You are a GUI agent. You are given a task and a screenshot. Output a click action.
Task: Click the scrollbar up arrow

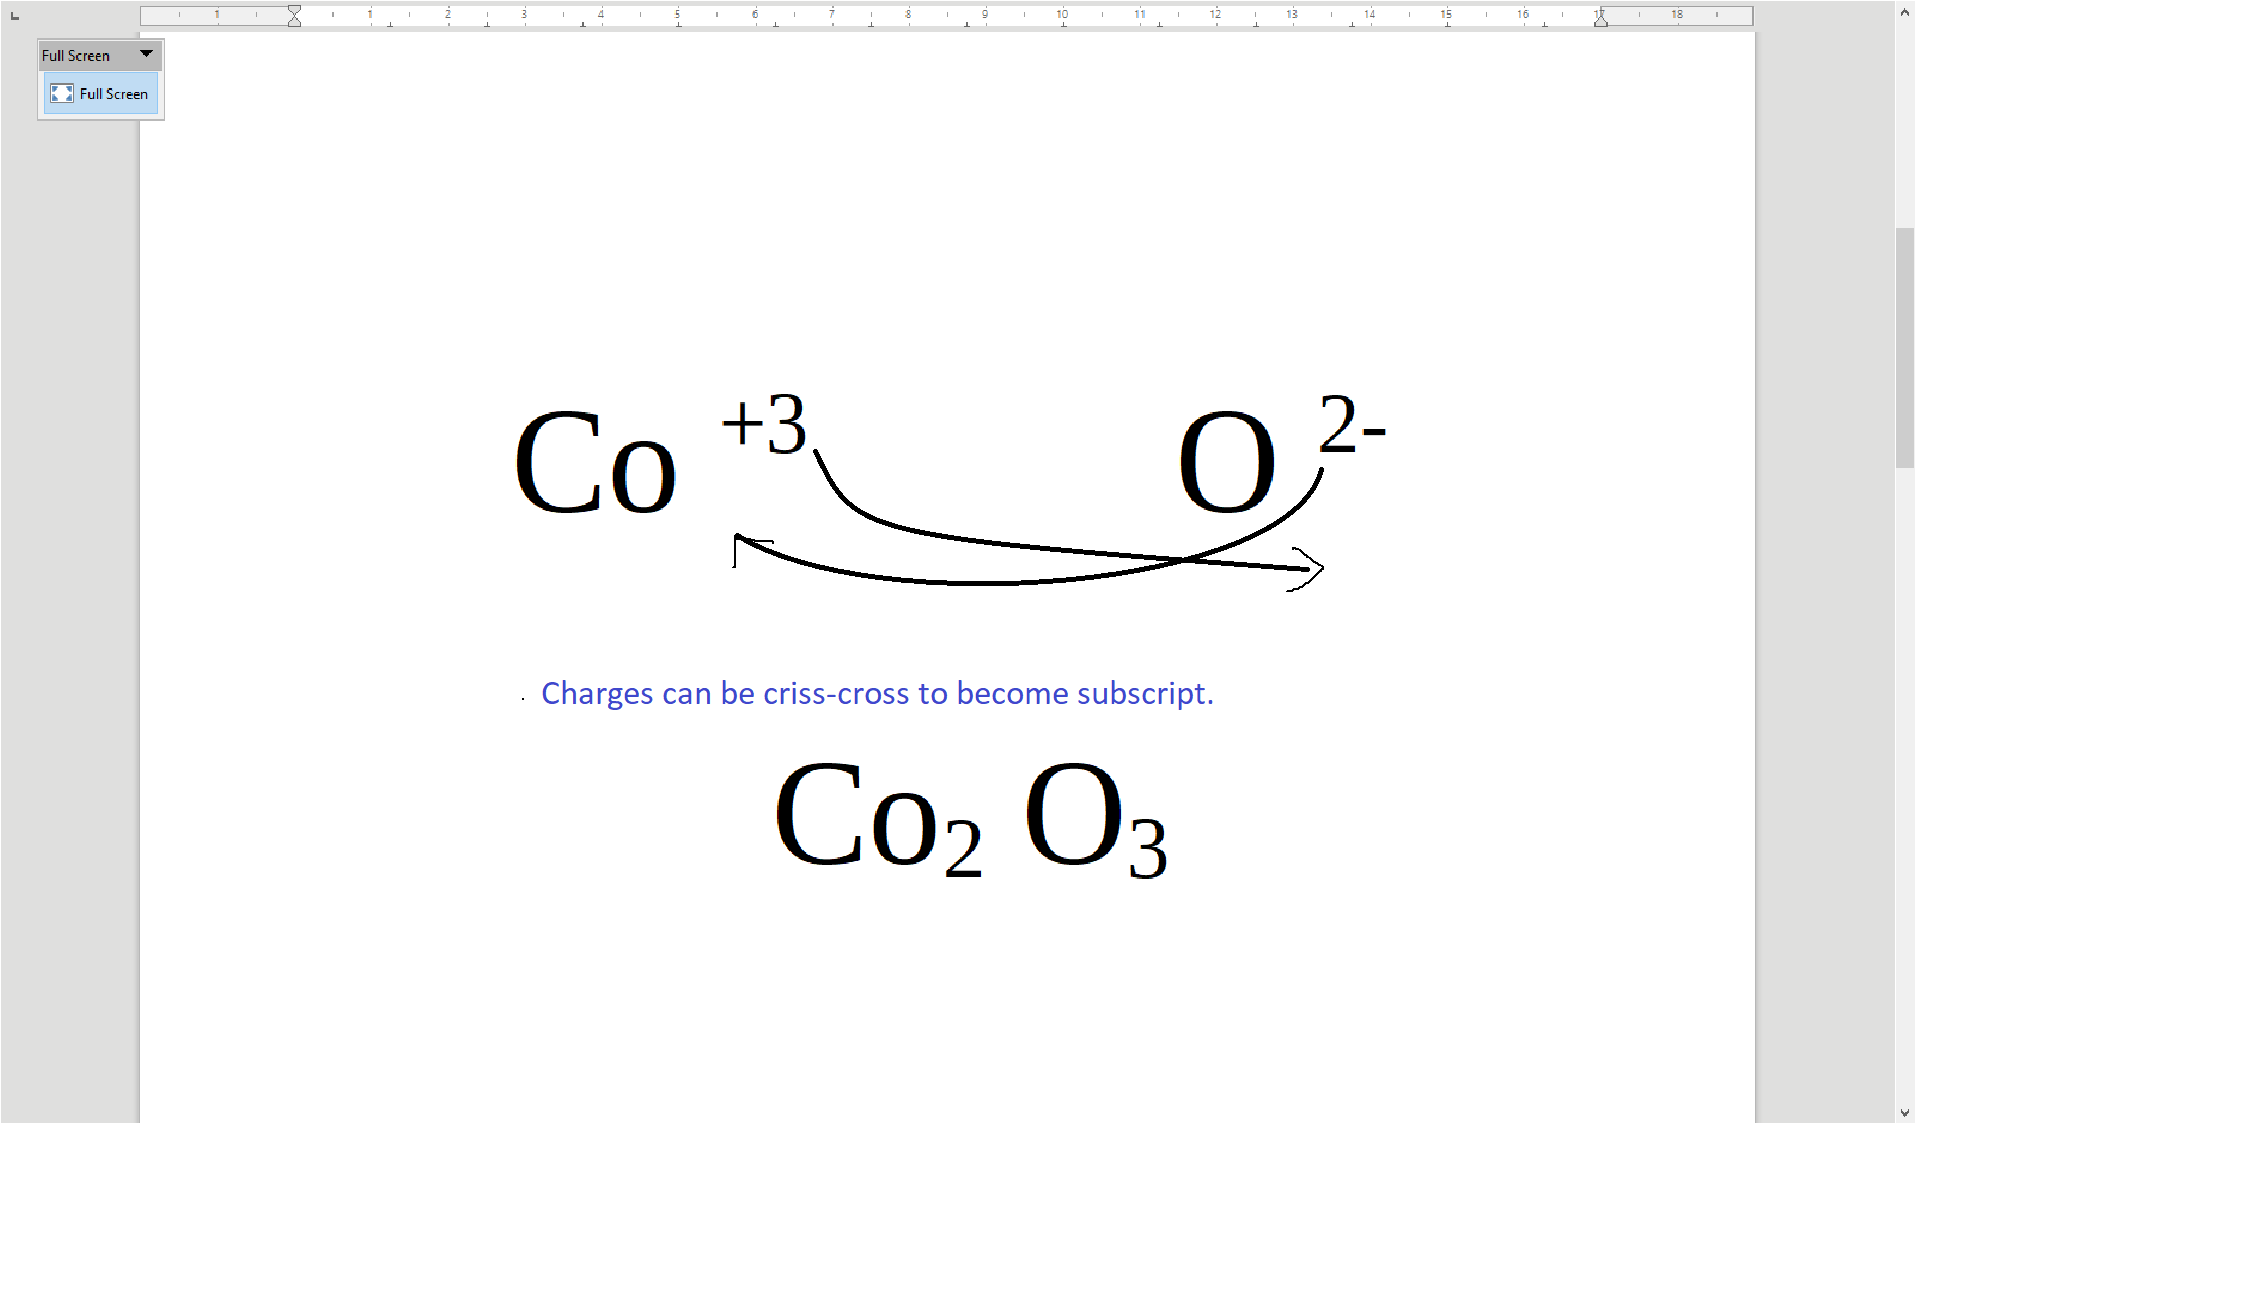1904,13
